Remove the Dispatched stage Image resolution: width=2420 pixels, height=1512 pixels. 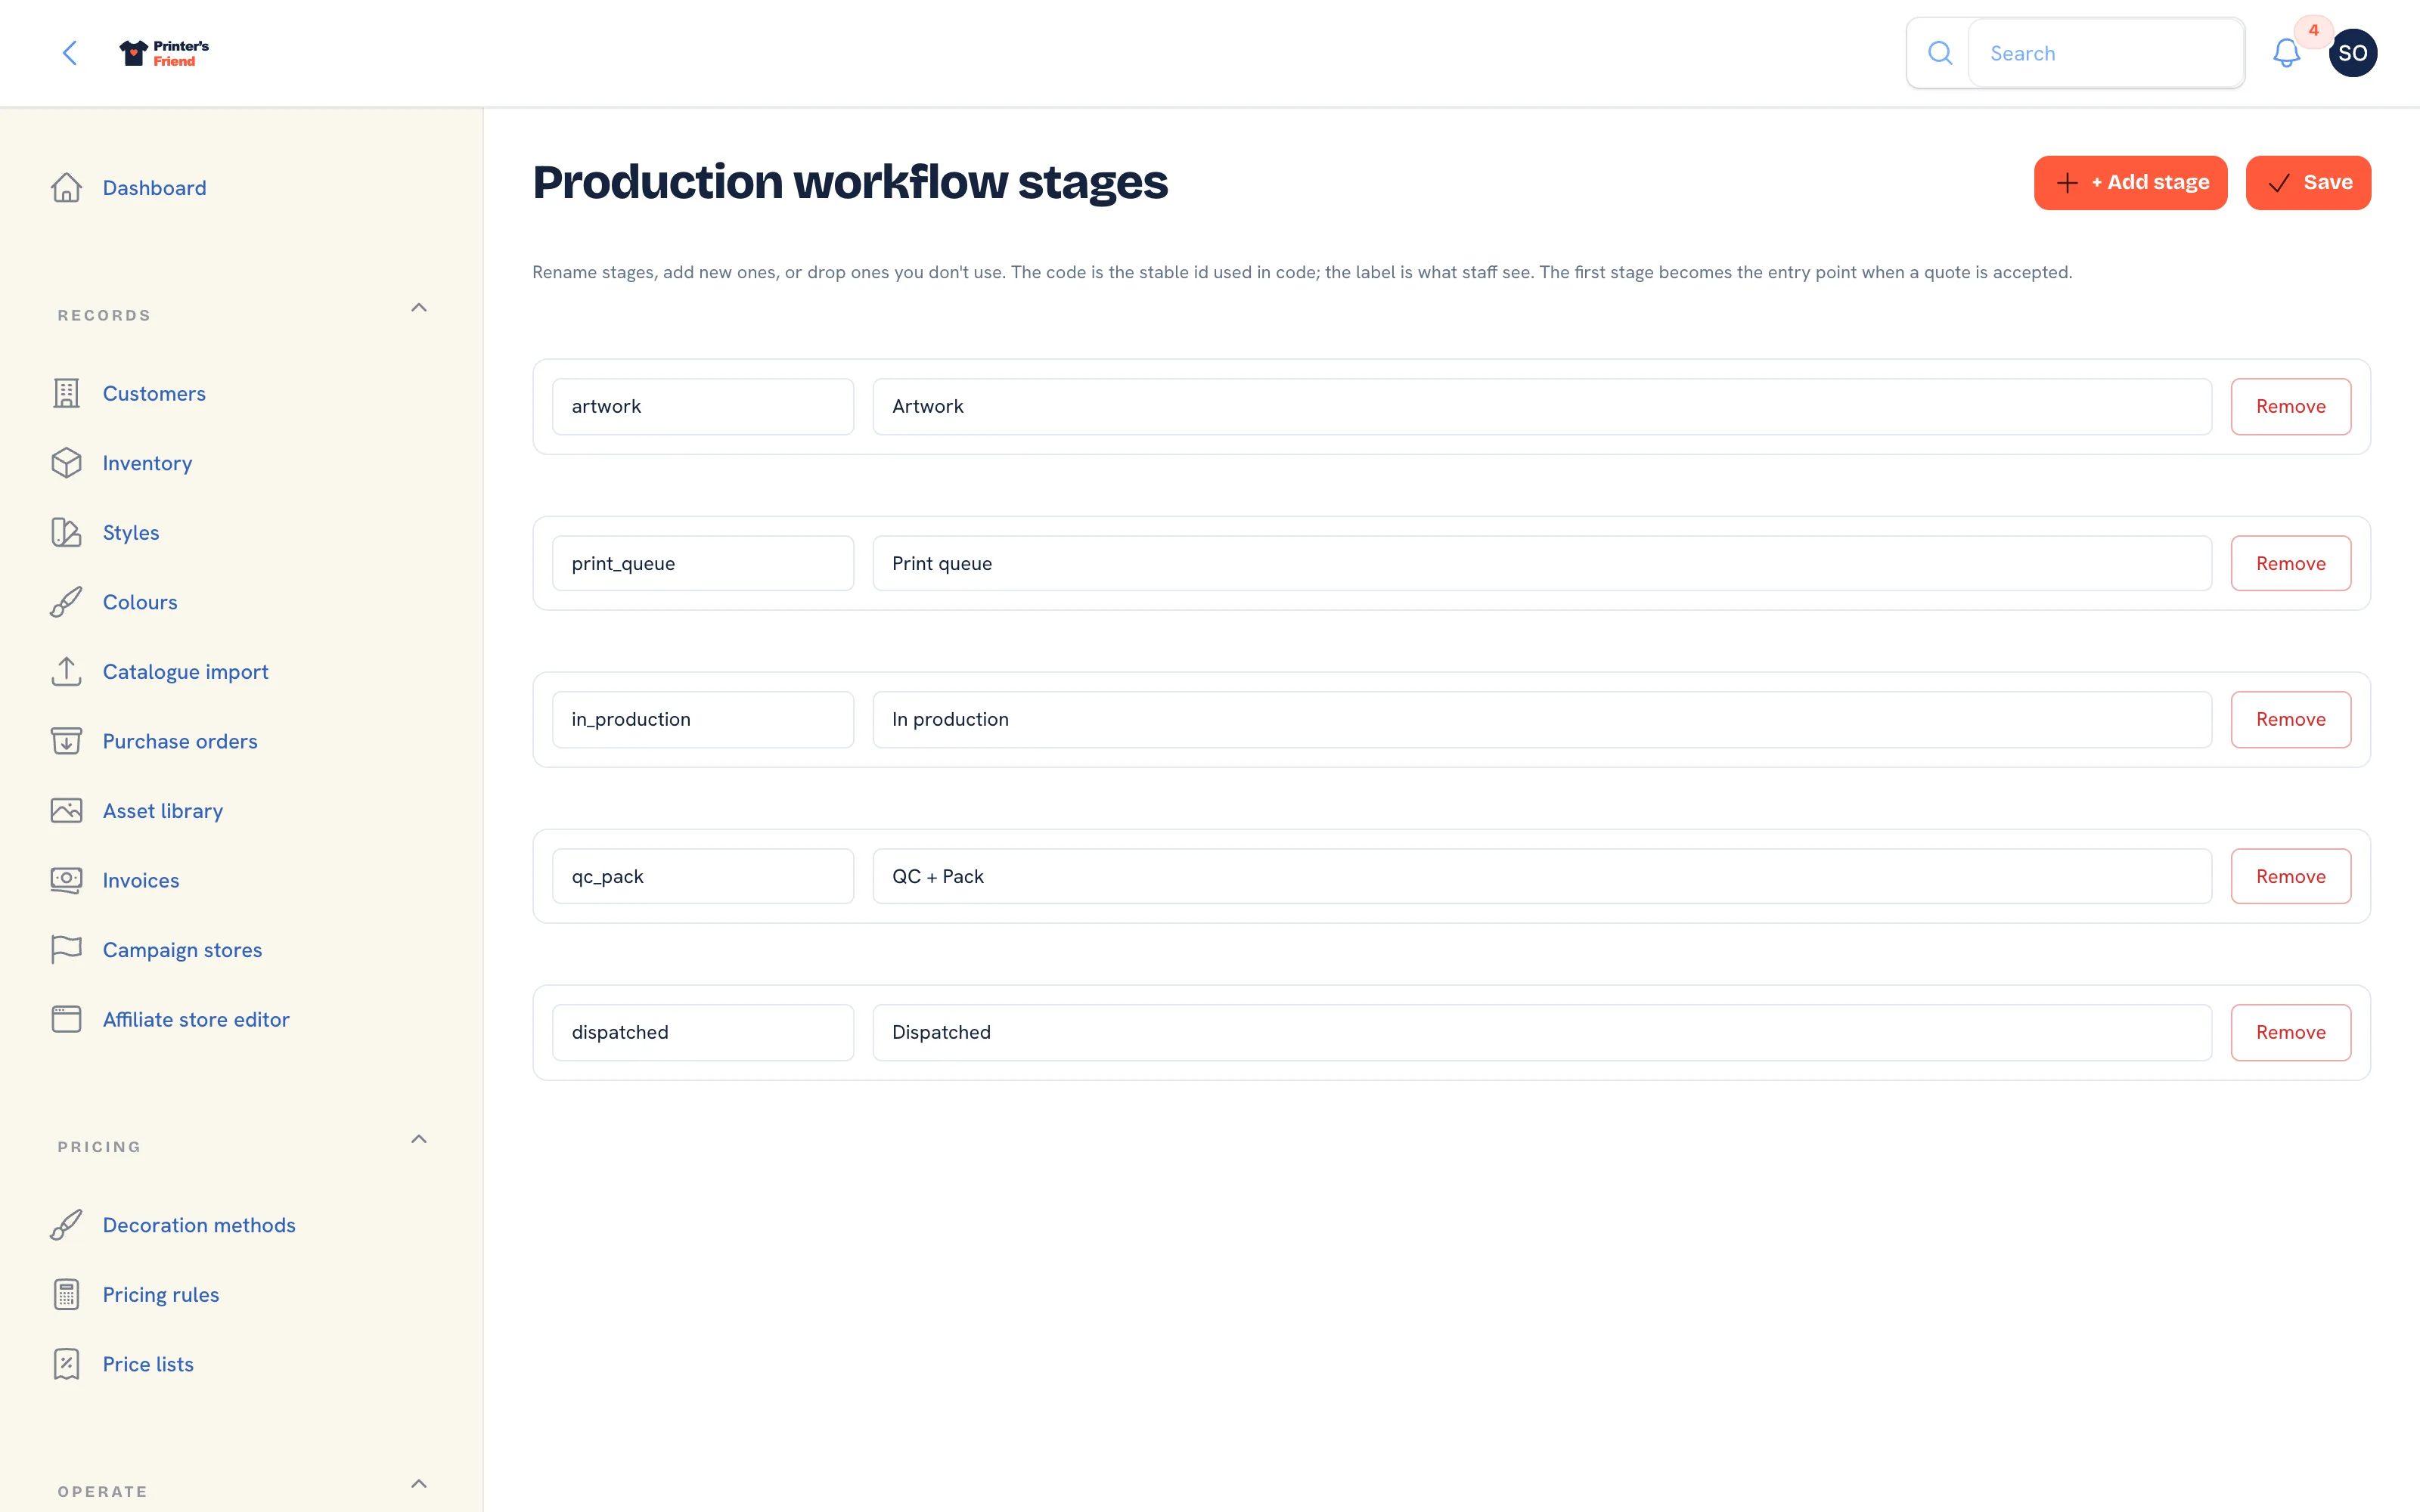(x=2290, y=1033)
